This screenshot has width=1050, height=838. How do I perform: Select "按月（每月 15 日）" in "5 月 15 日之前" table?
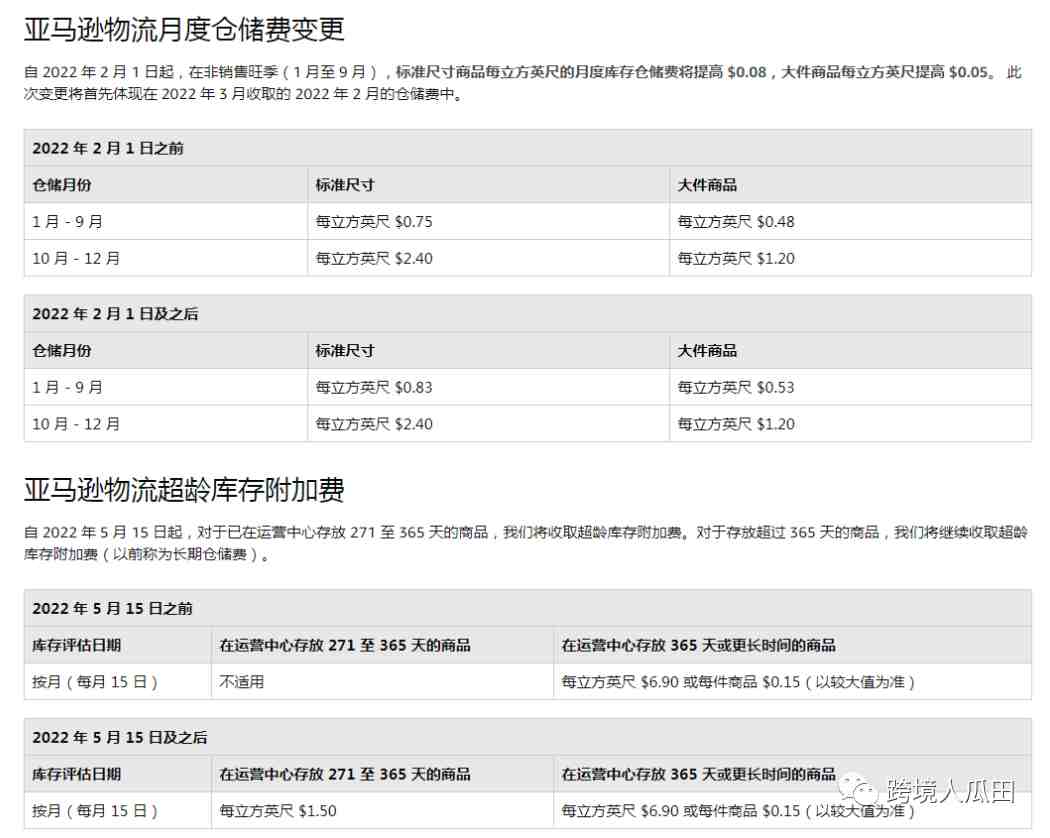point(95,682)
